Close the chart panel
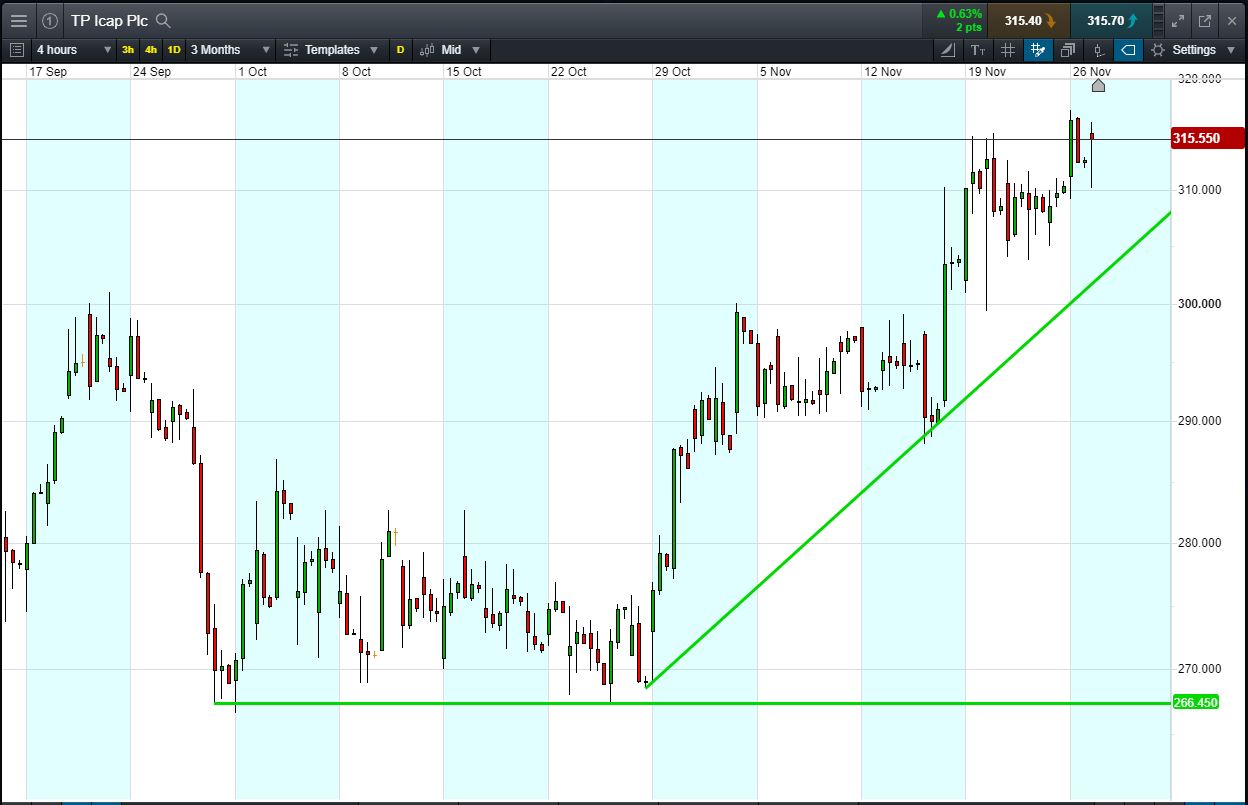The image size is (1248, 805). click(1231, 20)
